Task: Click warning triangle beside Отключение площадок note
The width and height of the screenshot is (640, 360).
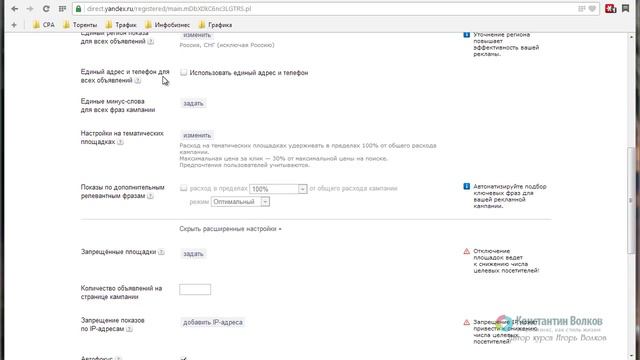Action: [467, 251]
